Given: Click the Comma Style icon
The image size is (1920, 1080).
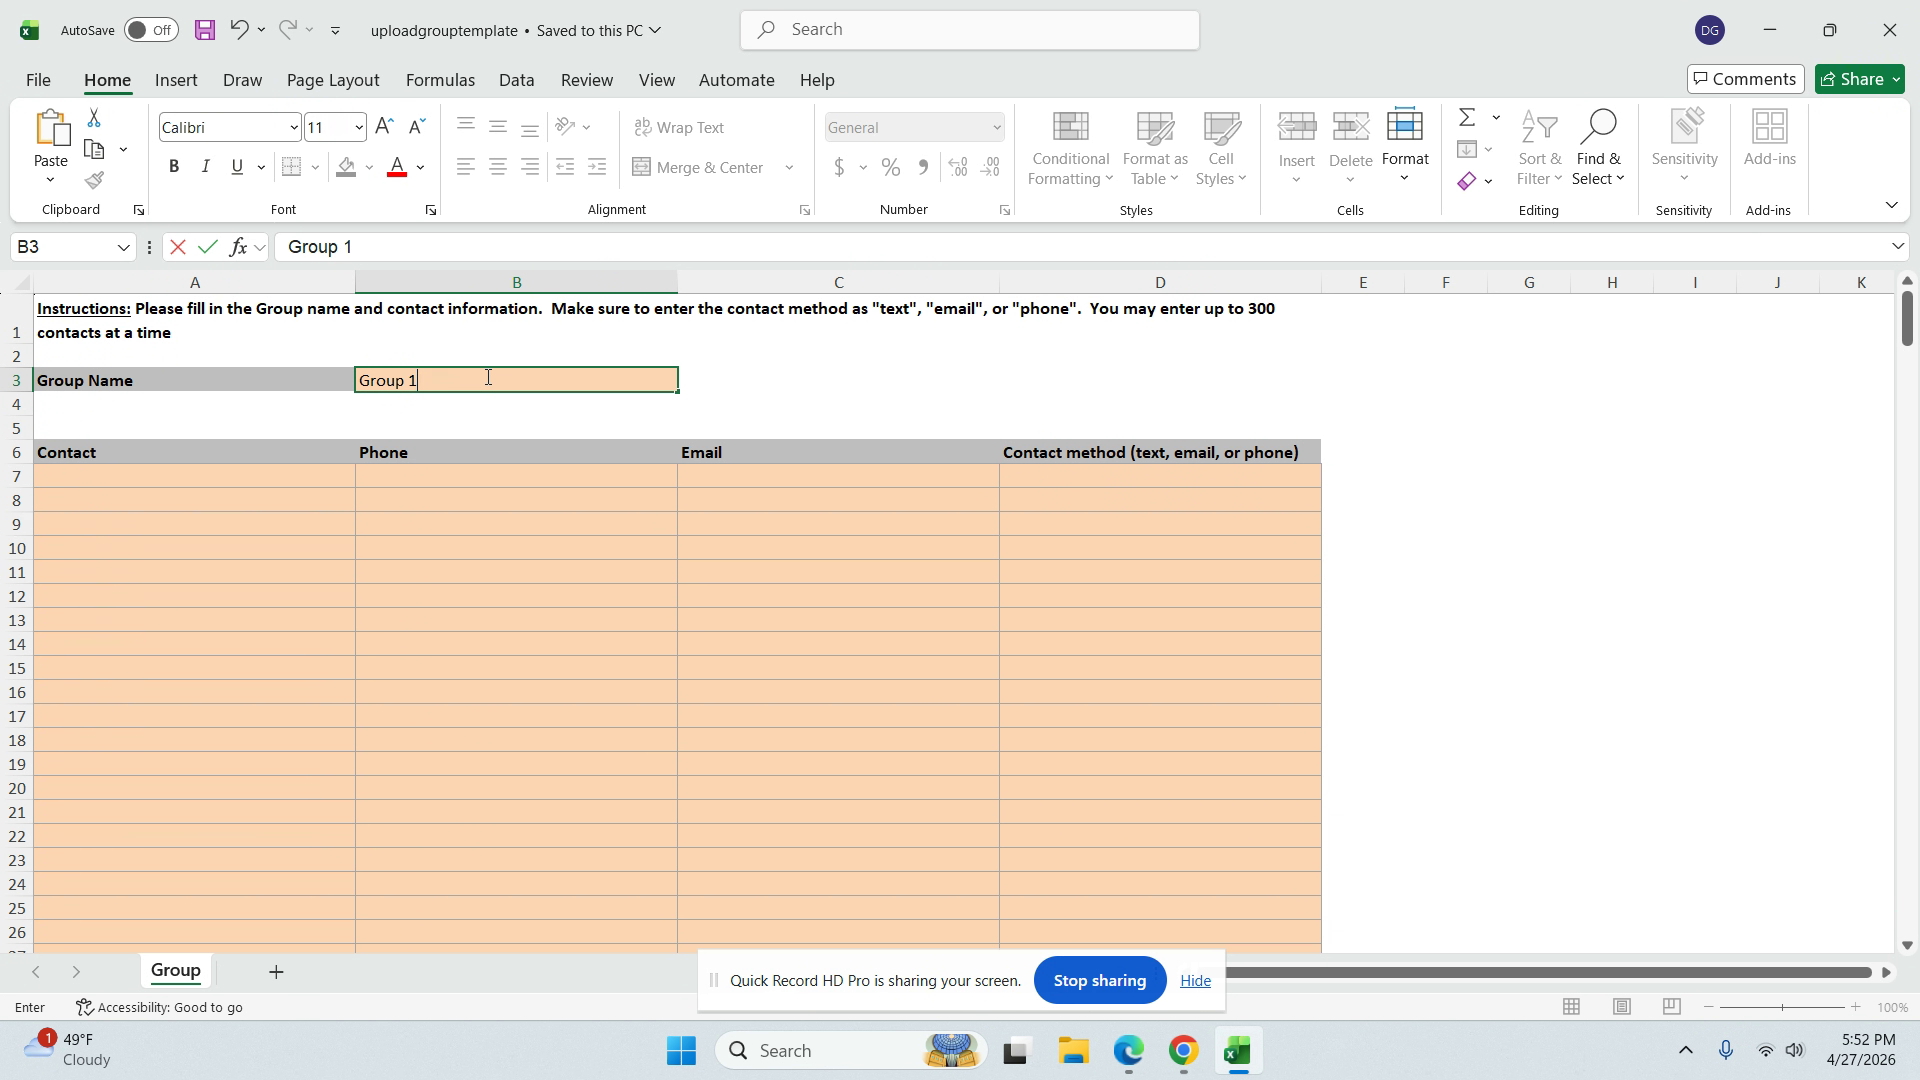Looking at the screenshot, I should pos(923,167).
